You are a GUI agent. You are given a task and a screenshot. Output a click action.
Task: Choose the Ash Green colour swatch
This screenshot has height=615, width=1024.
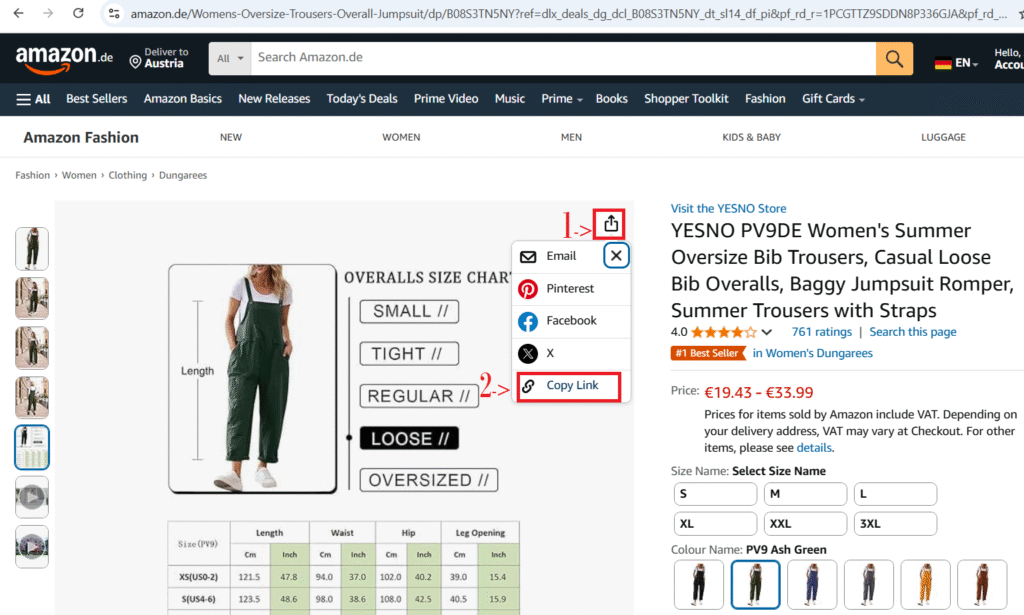coord(756,584)
